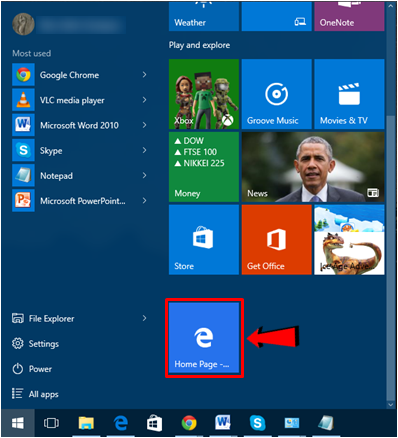
Task: Click the user account picture
Action: click(x=23, y=24)
